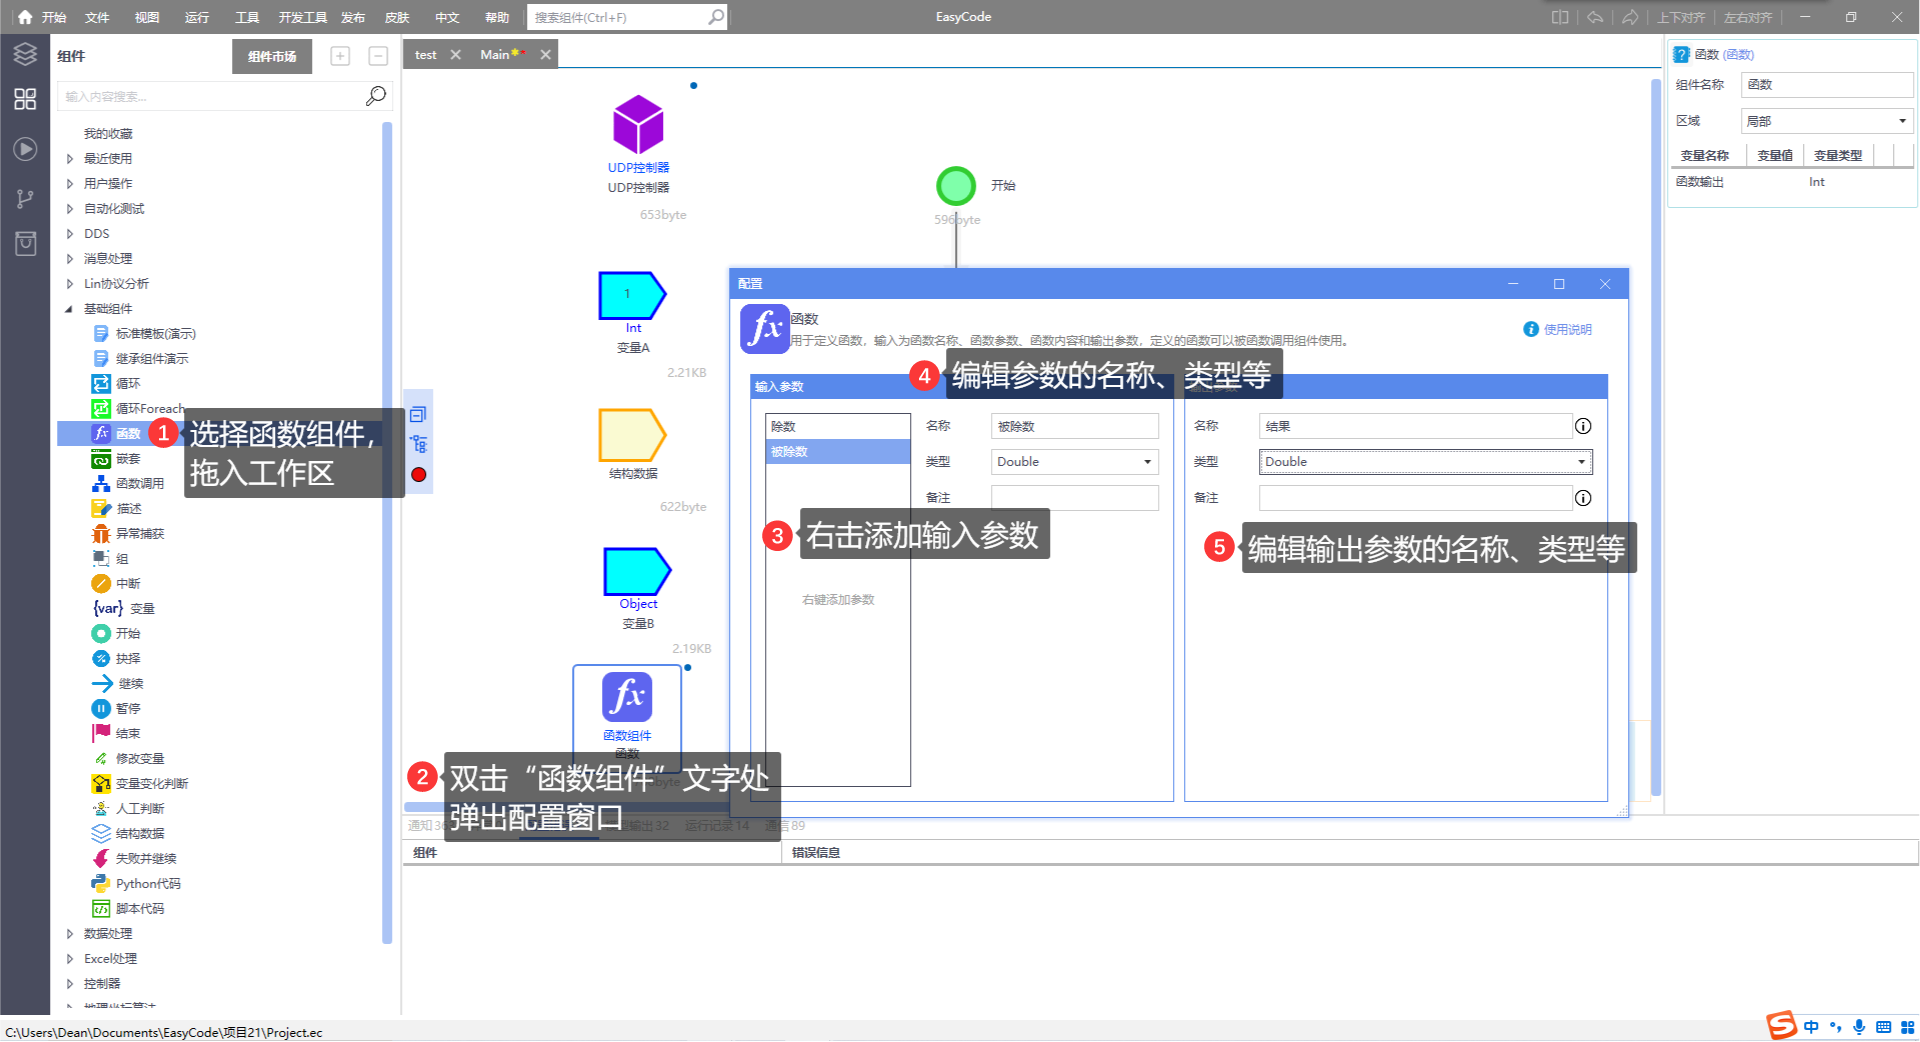
Task: Select 除数 in the input parameter list
Action: pyautogui.click(x=838, y=426)
